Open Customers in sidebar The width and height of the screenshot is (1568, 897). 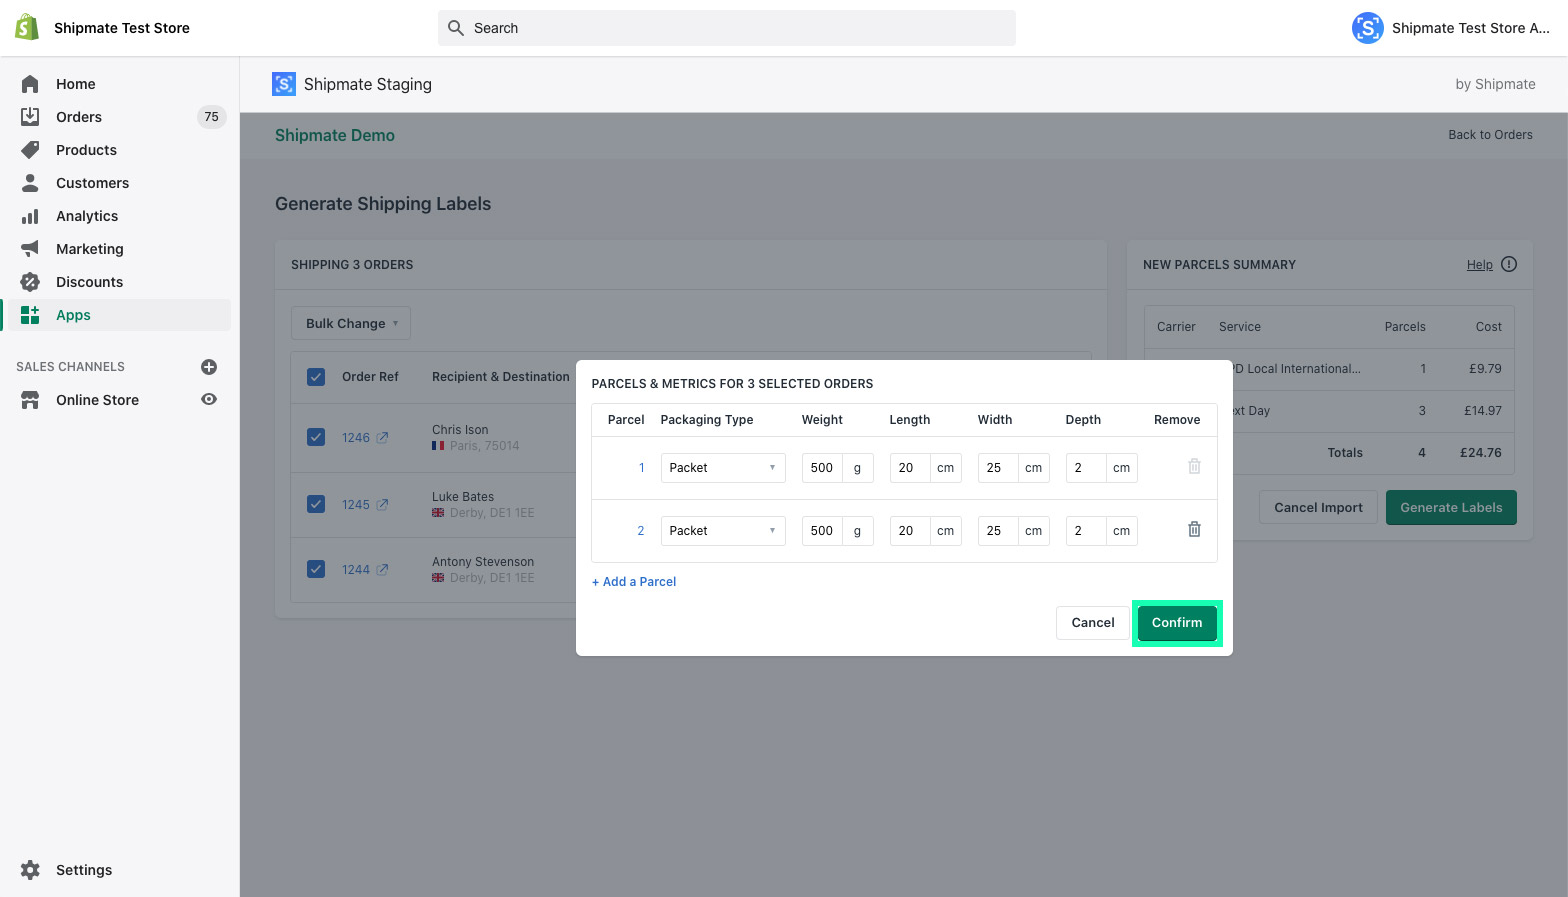click(x=92, y=183)
